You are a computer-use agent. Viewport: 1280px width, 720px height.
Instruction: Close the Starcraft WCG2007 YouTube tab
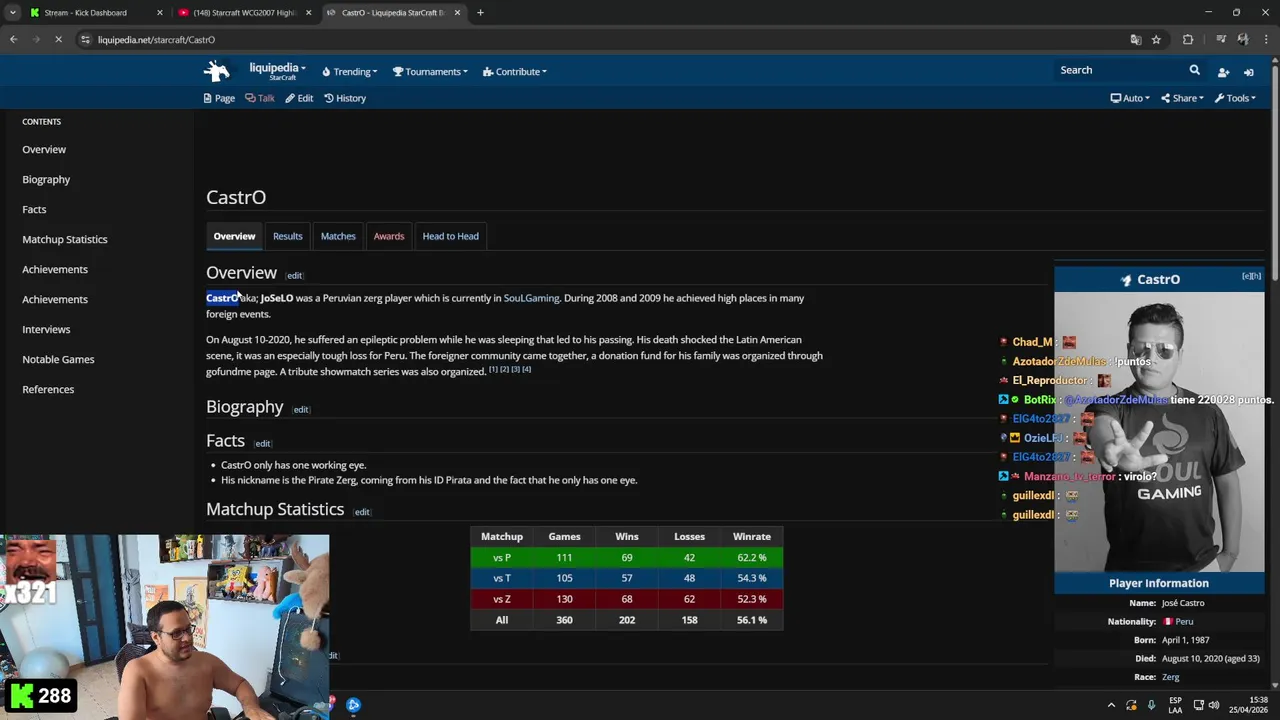click(x=308, y=13)
